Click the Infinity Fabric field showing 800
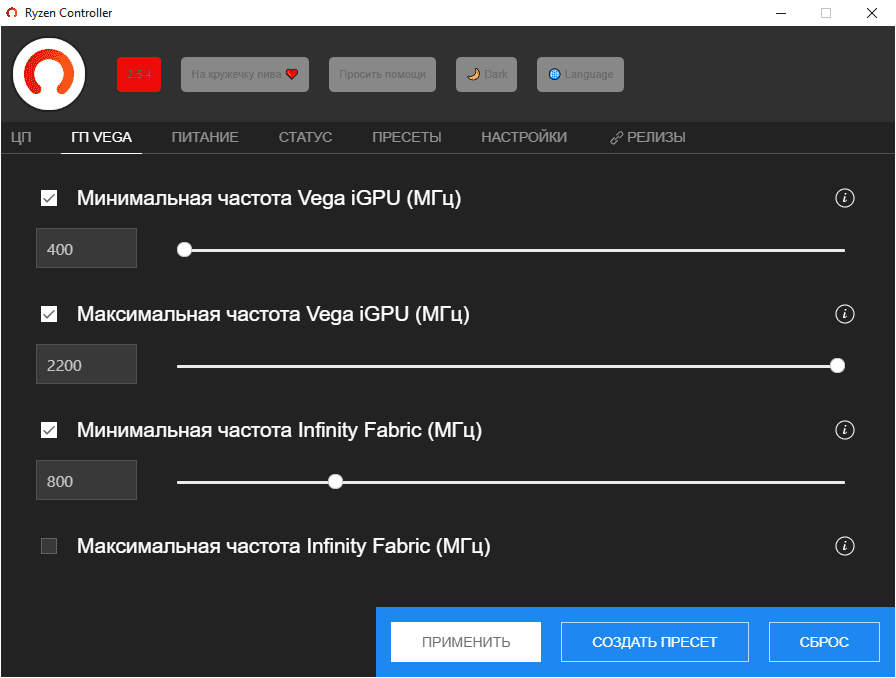 click(x=86, y=480)
